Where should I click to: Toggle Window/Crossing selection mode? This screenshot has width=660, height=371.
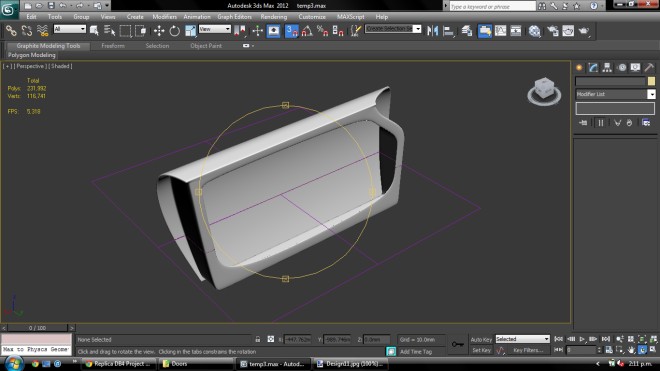[x=140, y=31]
